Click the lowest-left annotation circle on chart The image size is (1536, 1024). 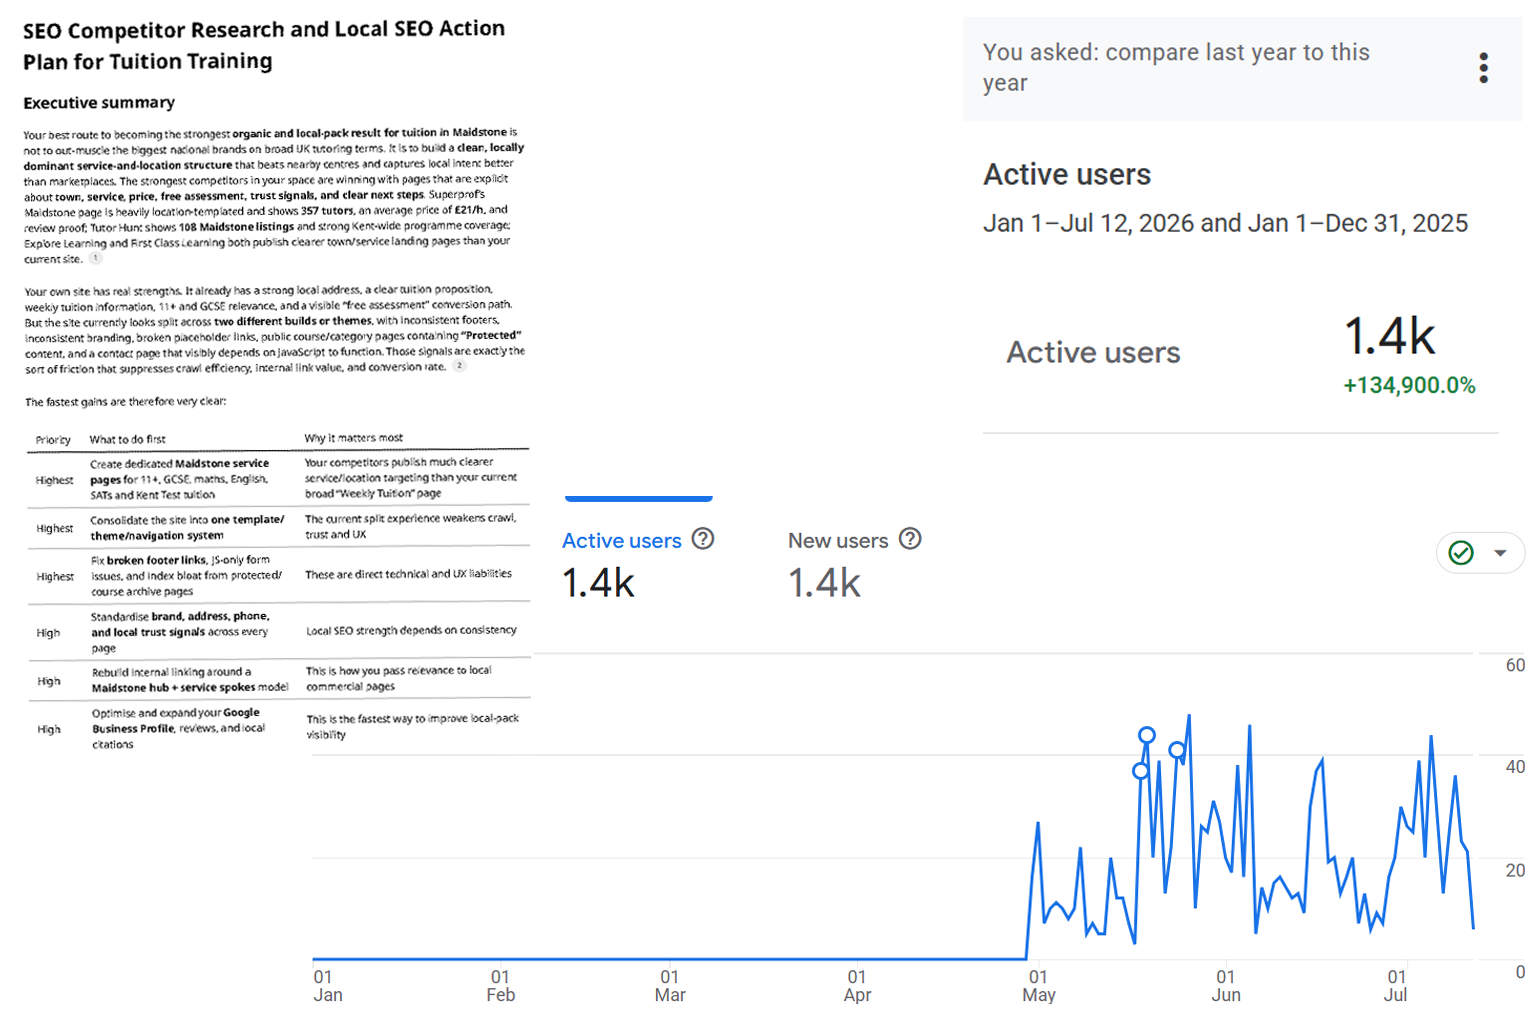(x=1140, y=771)
